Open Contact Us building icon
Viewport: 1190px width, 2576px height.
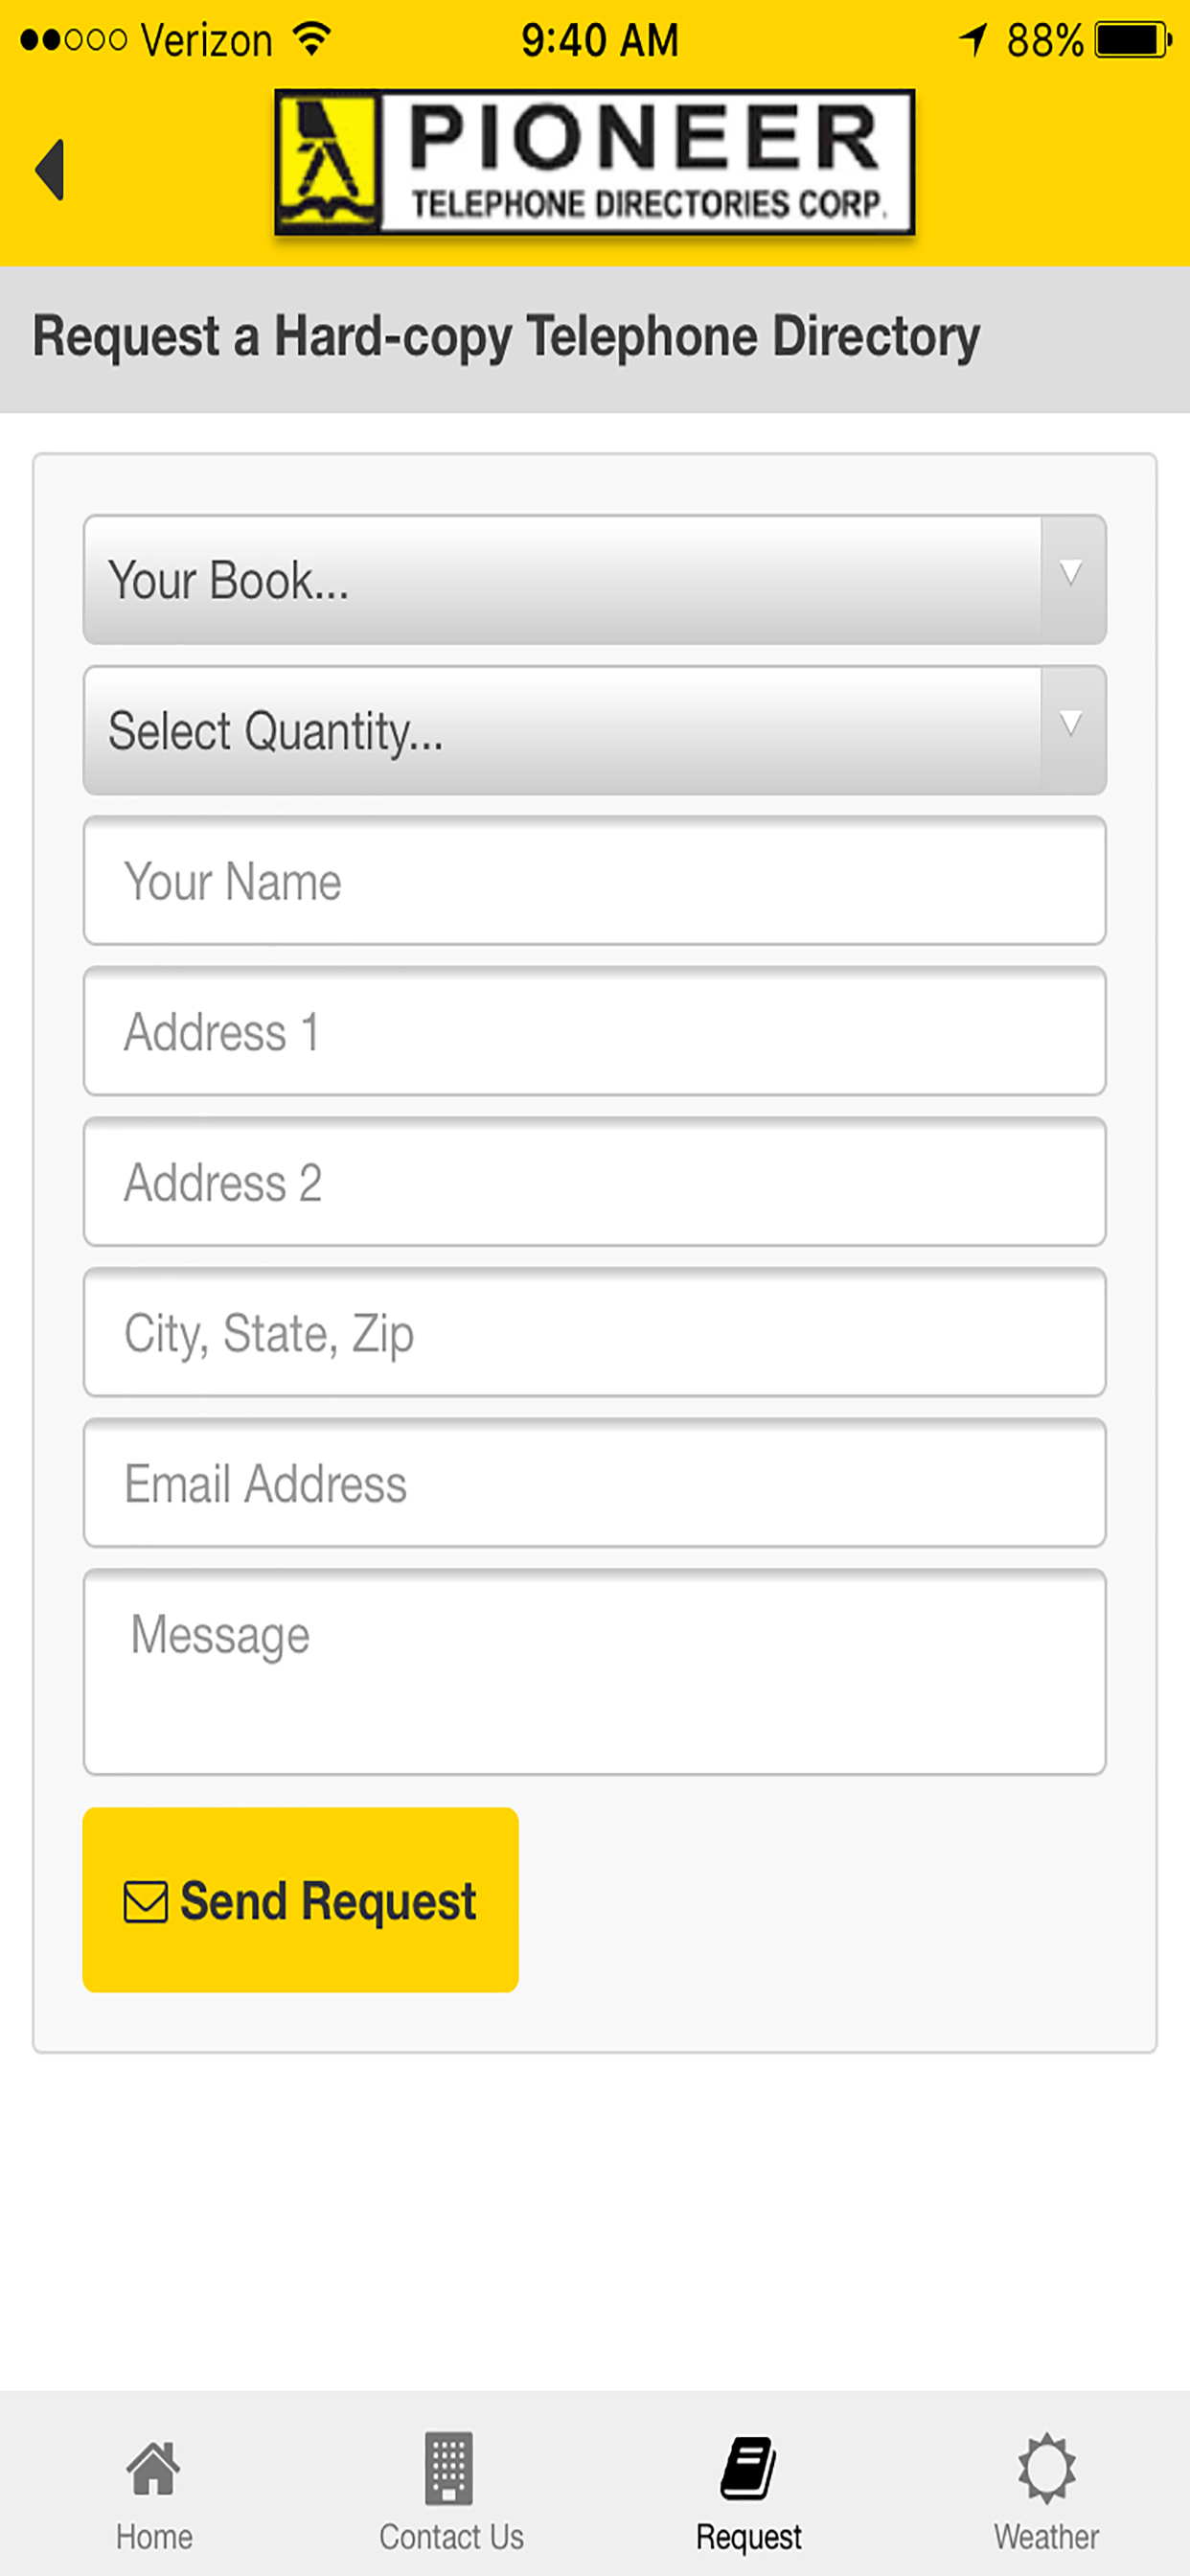pyautogui.click(x=449, y=2468)
